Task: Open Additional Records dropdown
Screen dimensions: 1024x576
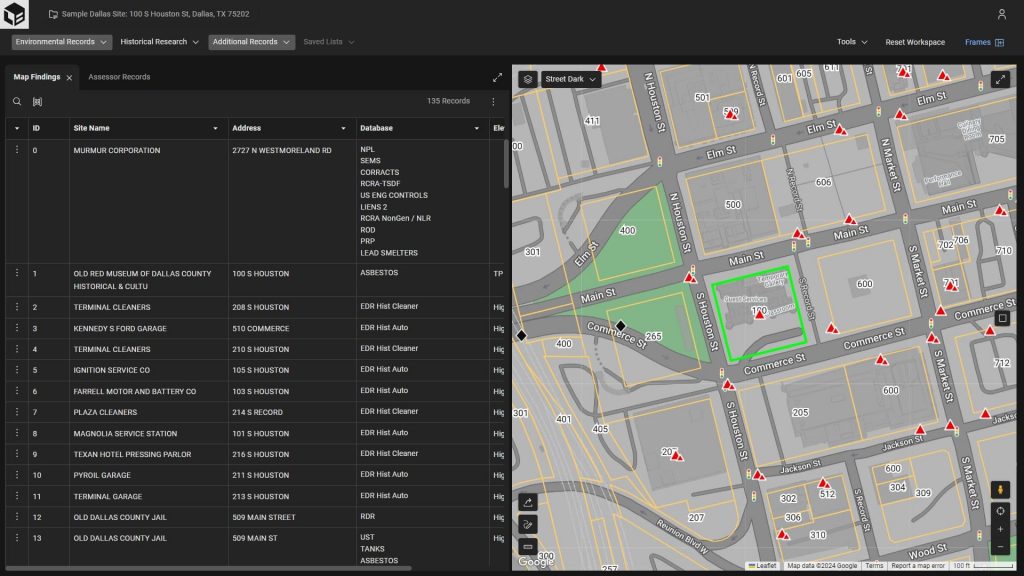Action: pyautogui.click(x=251, y=42)
